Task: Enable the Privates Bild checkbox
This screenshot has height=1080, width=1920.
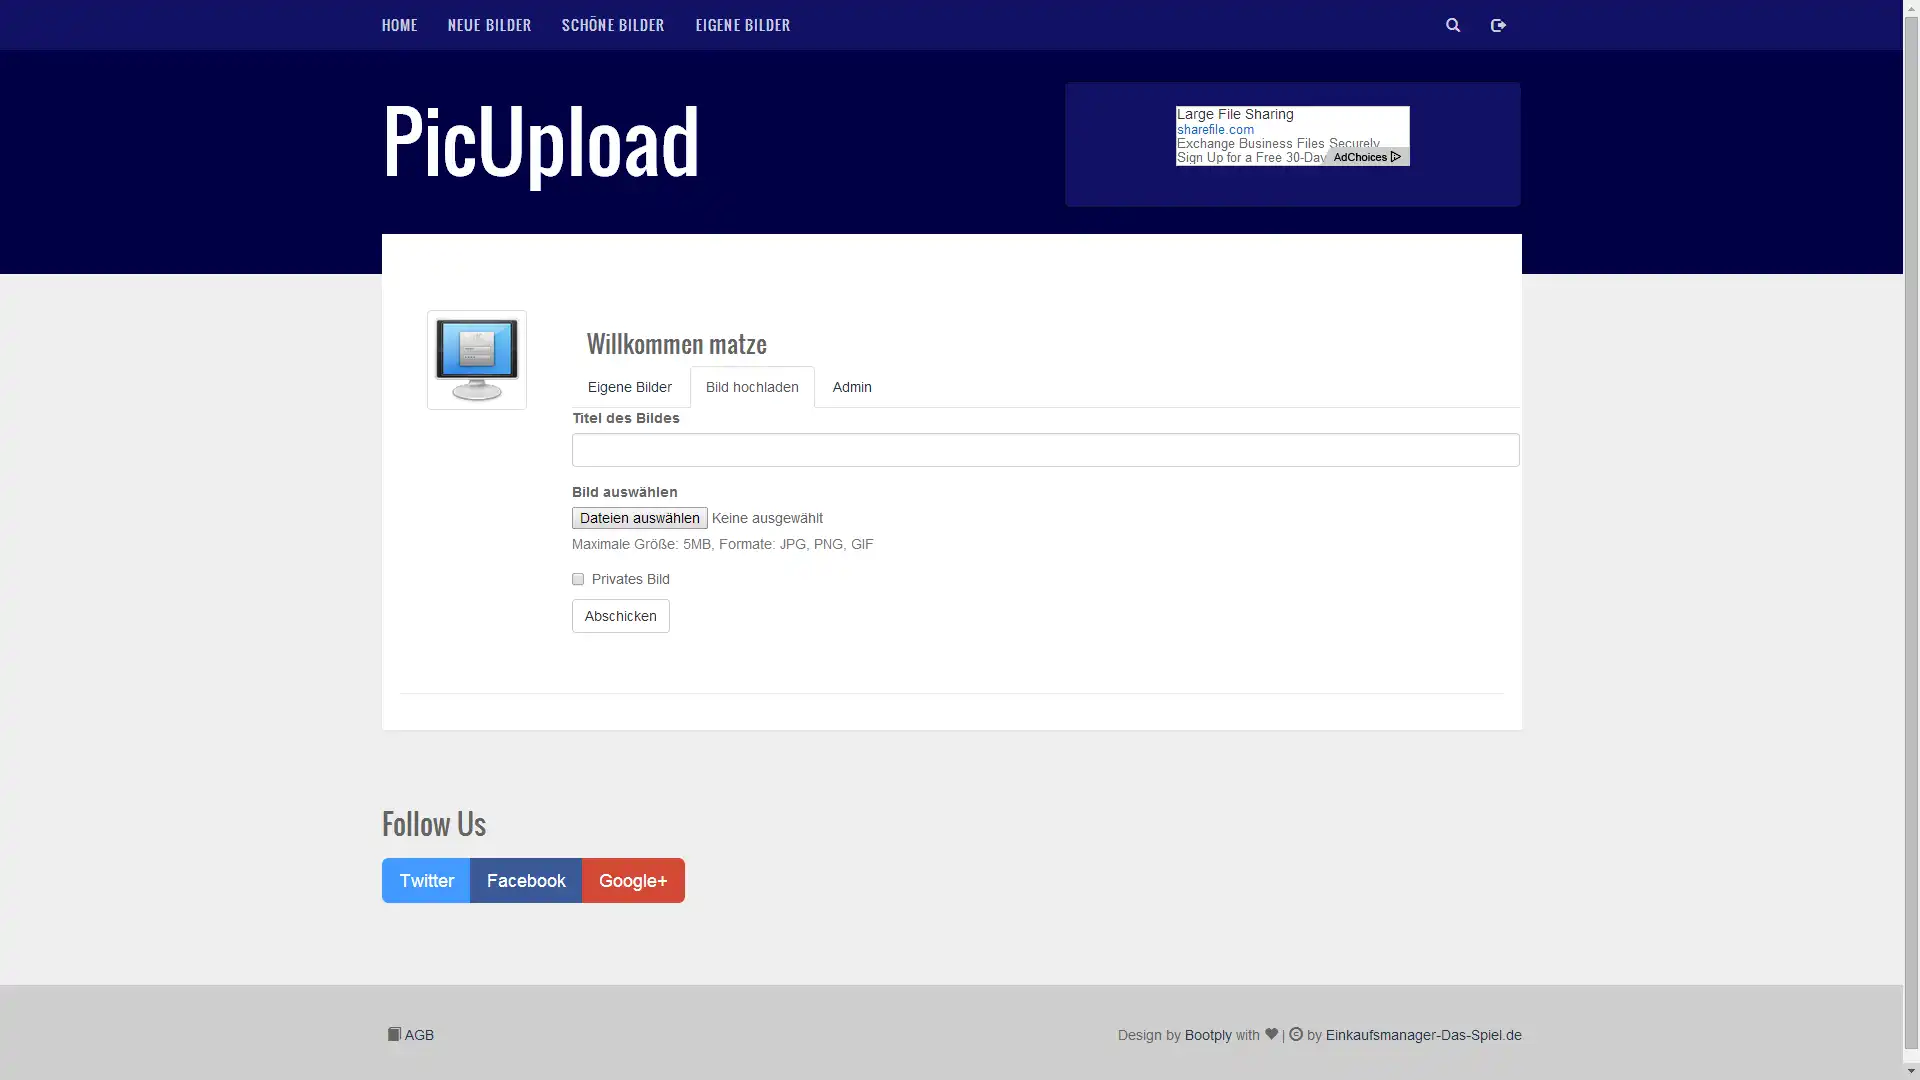Action: 578,579
